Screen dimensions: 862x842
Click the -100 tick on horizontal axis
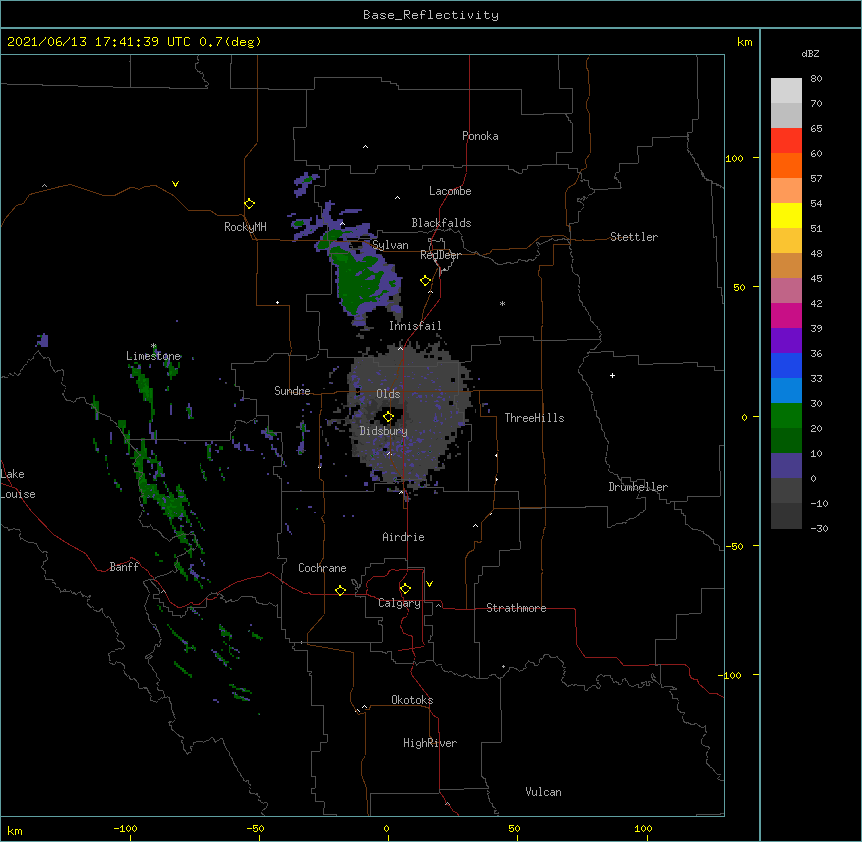tap(125, 828)
